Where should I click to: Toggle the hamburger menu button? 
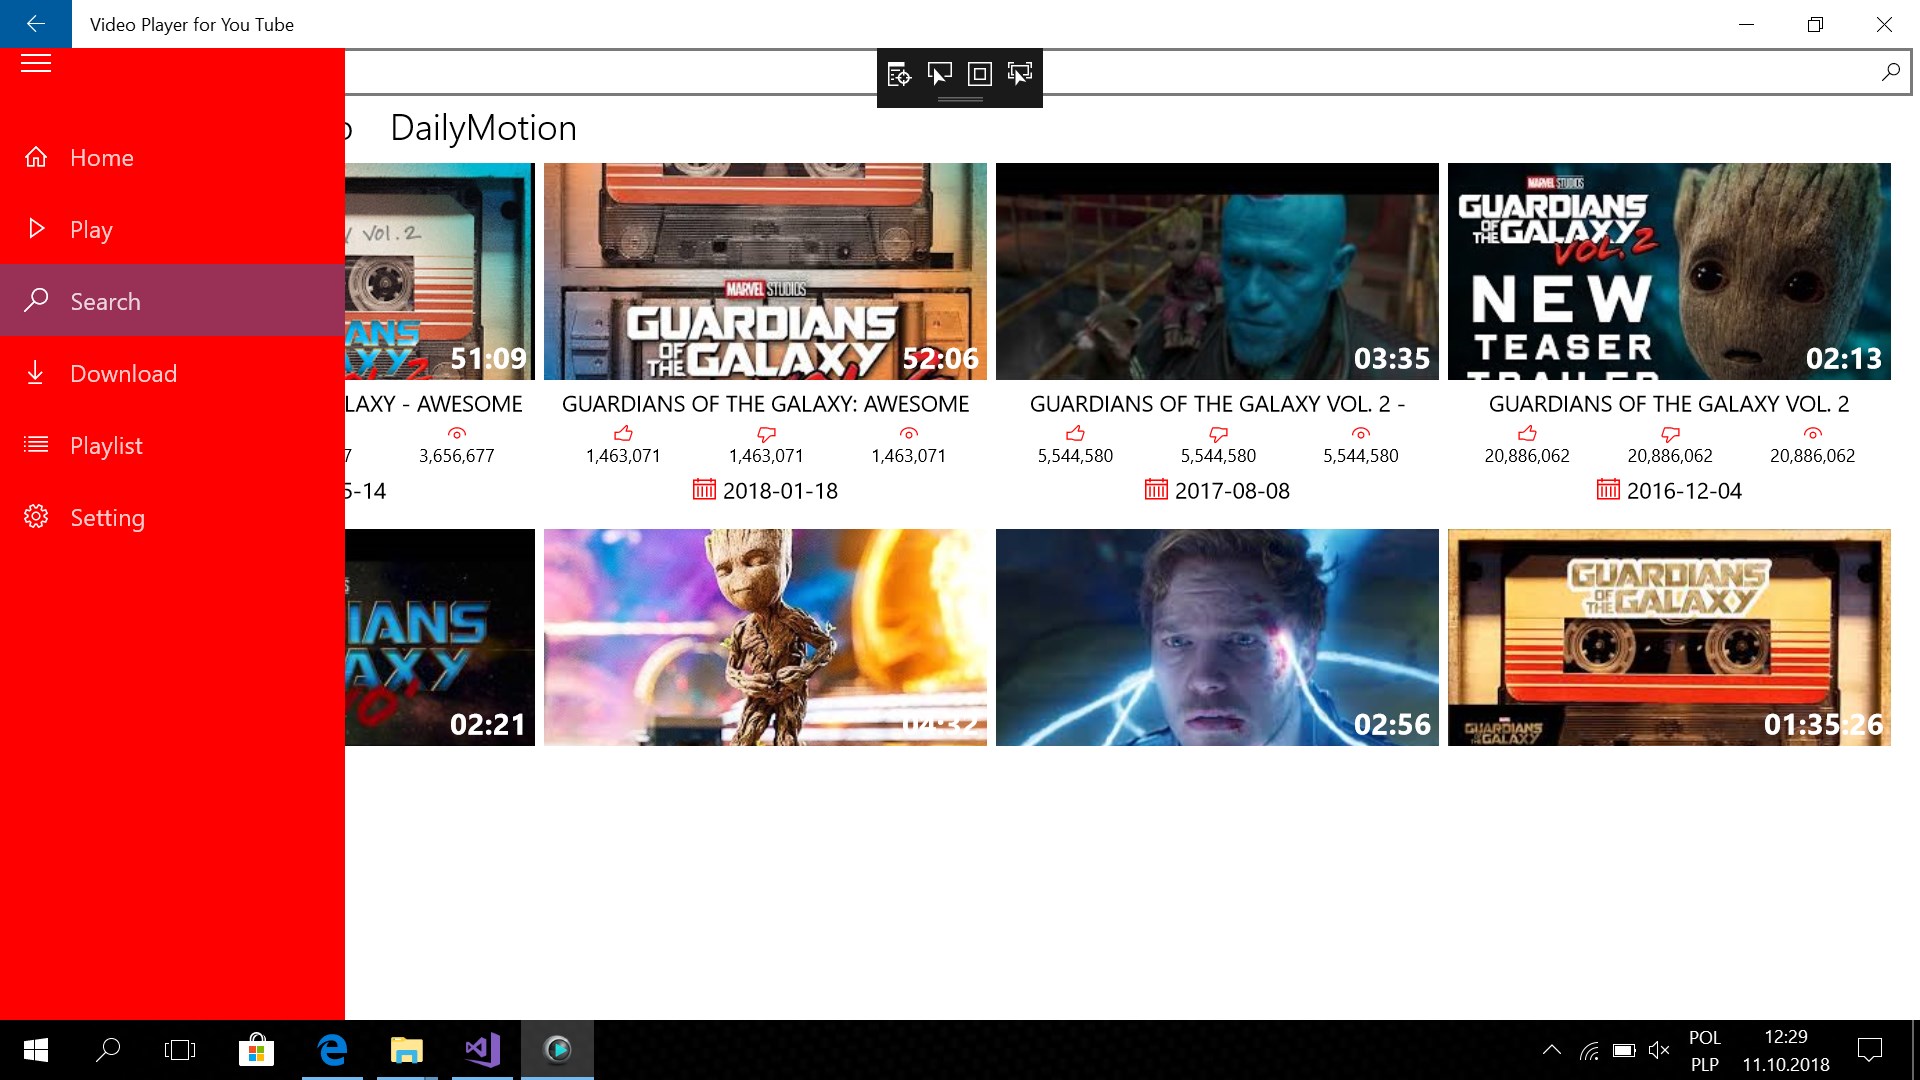tap(36, 64)
